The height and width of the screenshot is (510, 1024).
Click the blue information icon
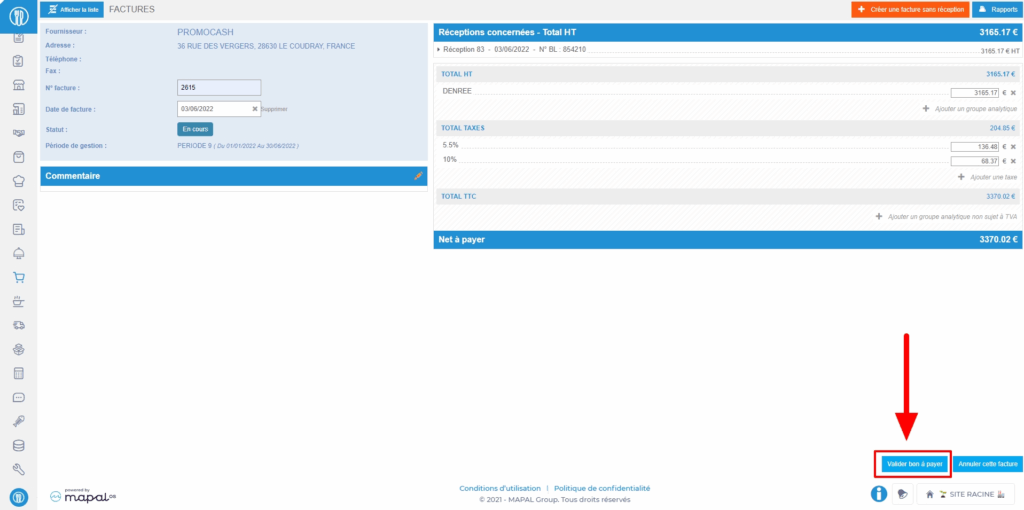(879, 493)
